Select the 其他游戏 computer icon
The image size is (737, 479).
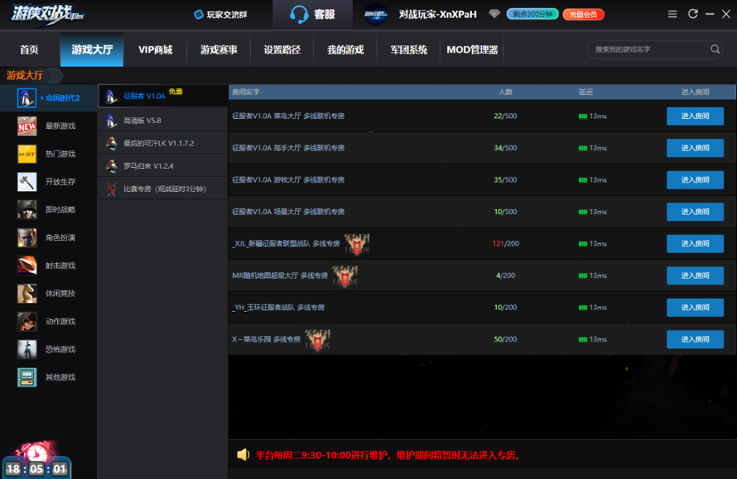(27, 377)
